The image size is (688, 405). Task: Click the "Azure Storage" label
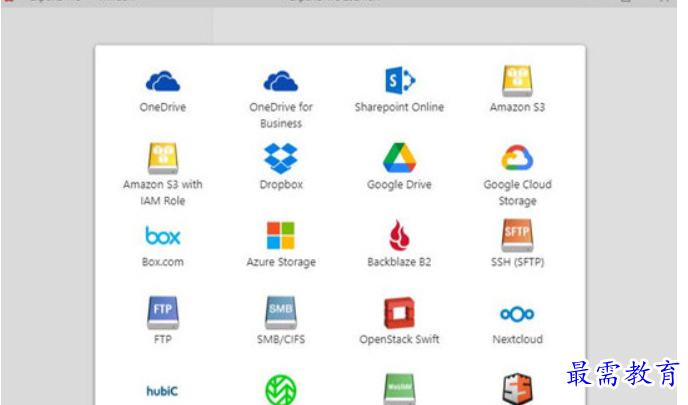point(281,262)
